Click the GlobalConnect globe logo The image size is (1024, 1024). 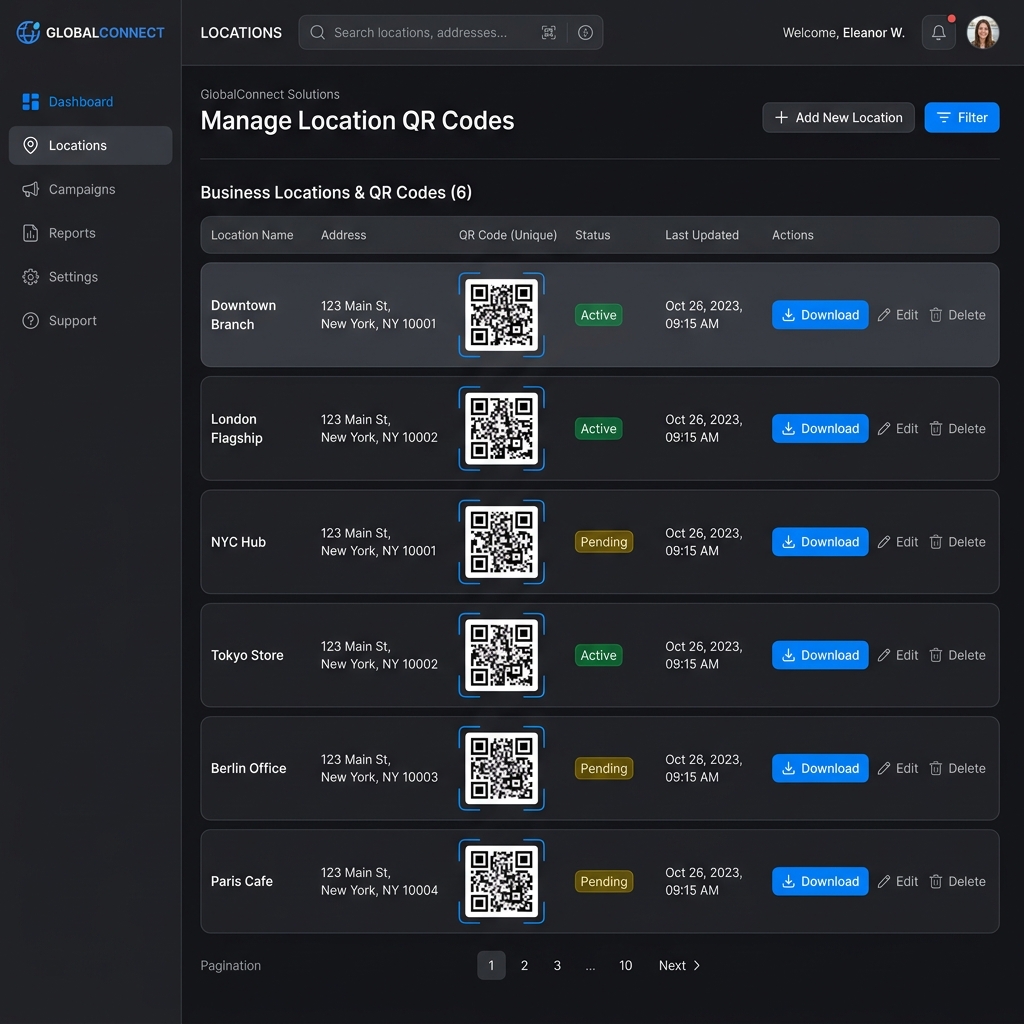[28, 32]
